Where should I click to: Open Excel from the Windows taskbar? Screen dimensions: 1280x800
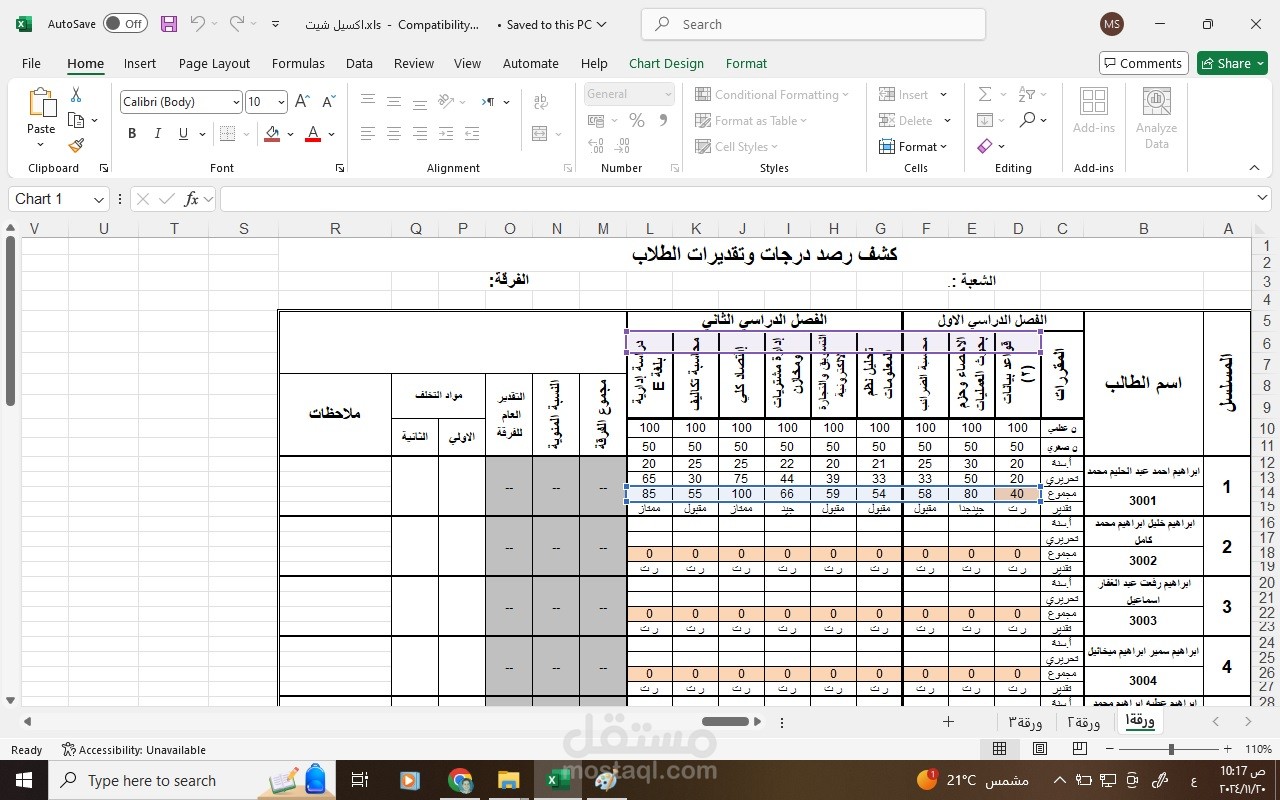coord(557,780)
